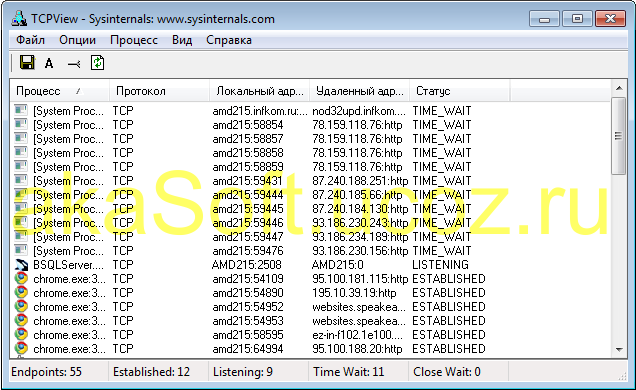The image size is (636, 390).
Task: Click local address amd215:58857
Action: pyautogui.click(x=248, y=139)
